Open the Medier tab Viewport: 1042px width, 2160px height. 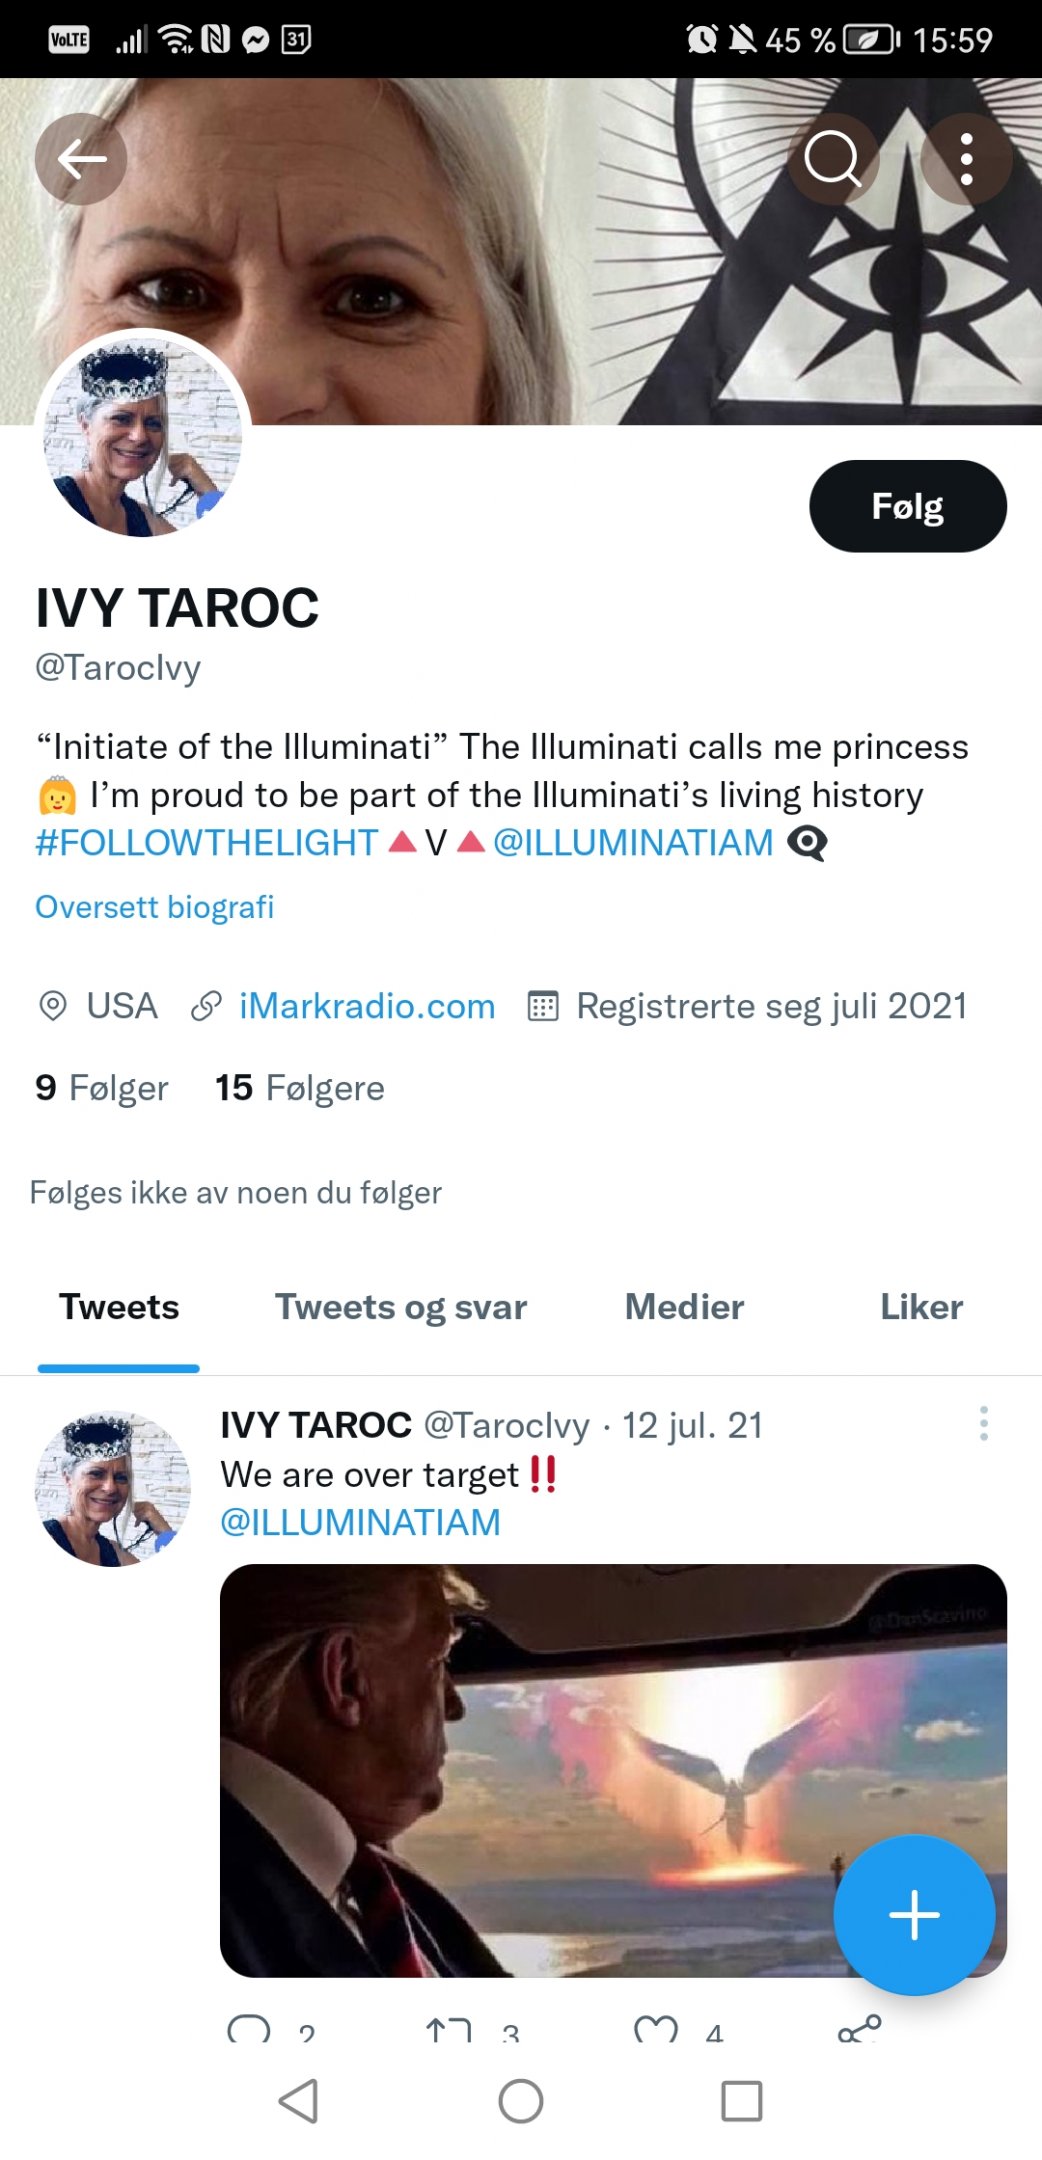tap(684, 1307)
